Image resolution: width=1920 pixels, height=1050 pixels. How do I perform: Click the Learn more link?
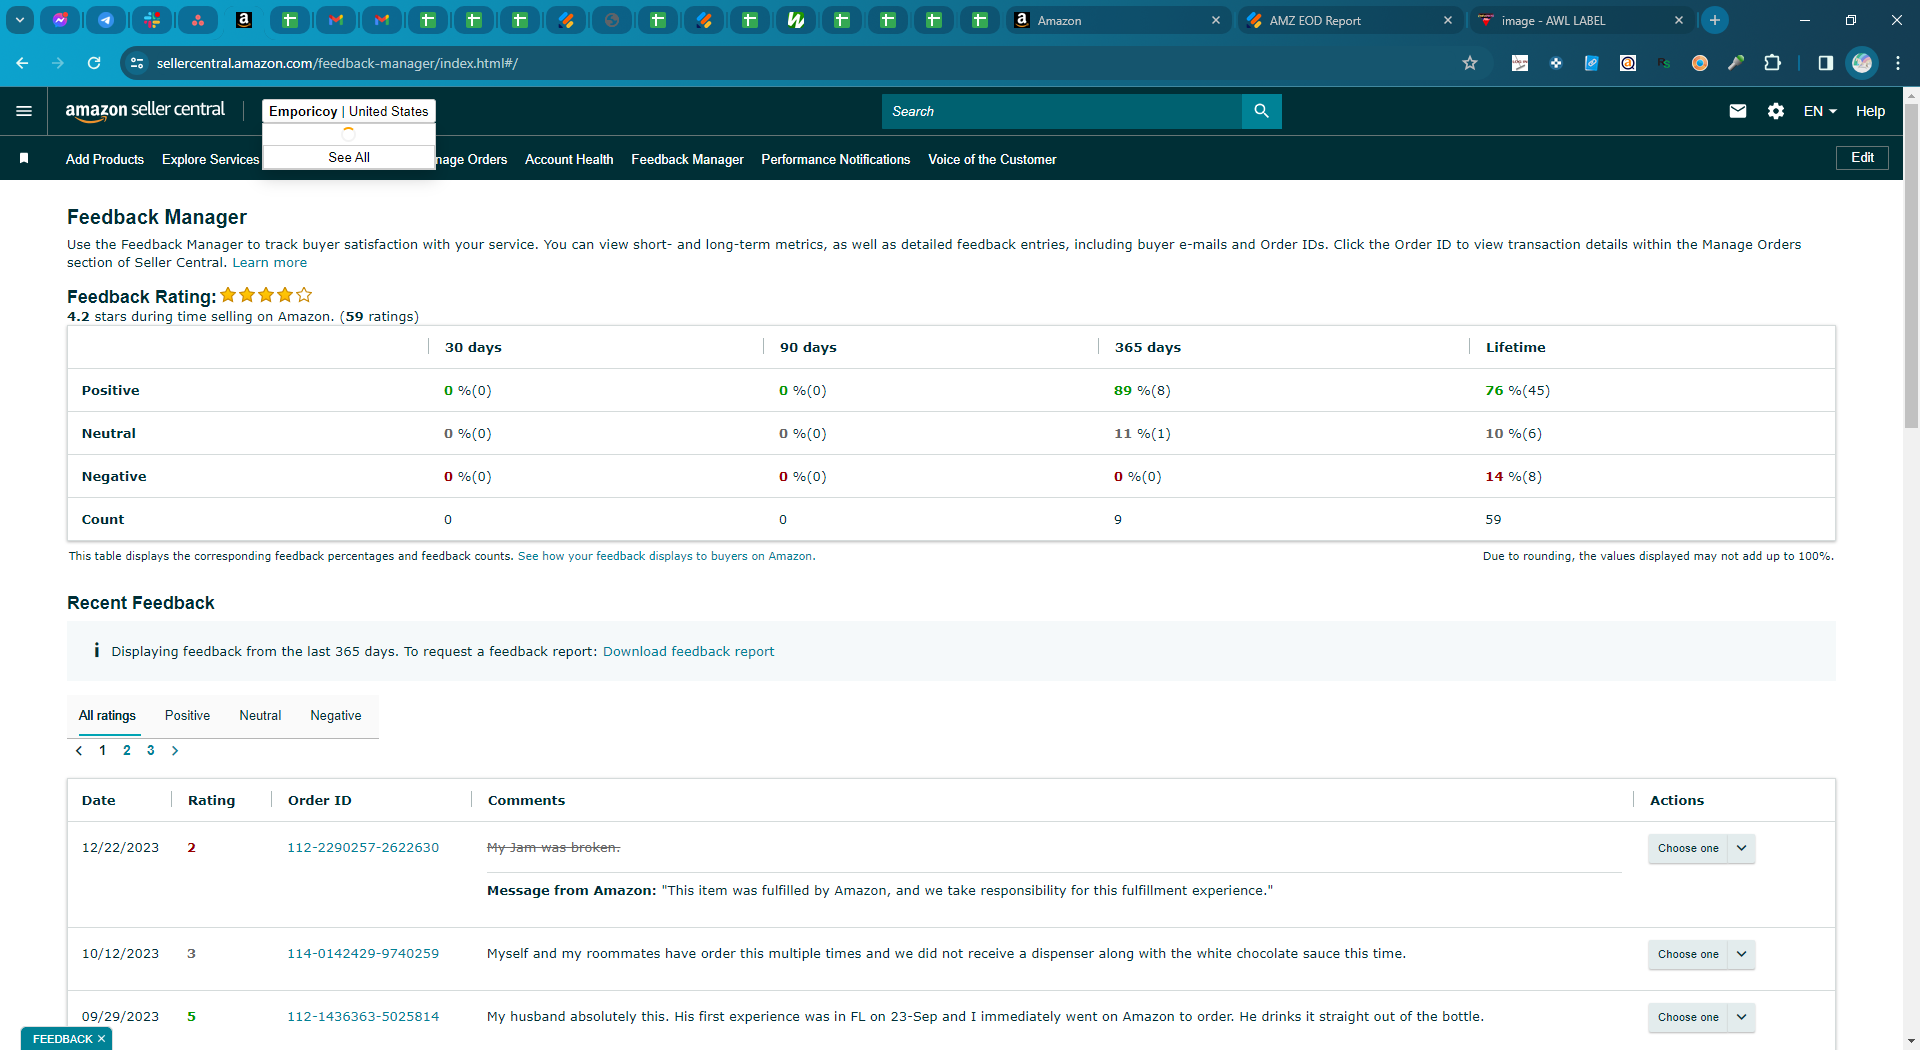click(270, 262)
